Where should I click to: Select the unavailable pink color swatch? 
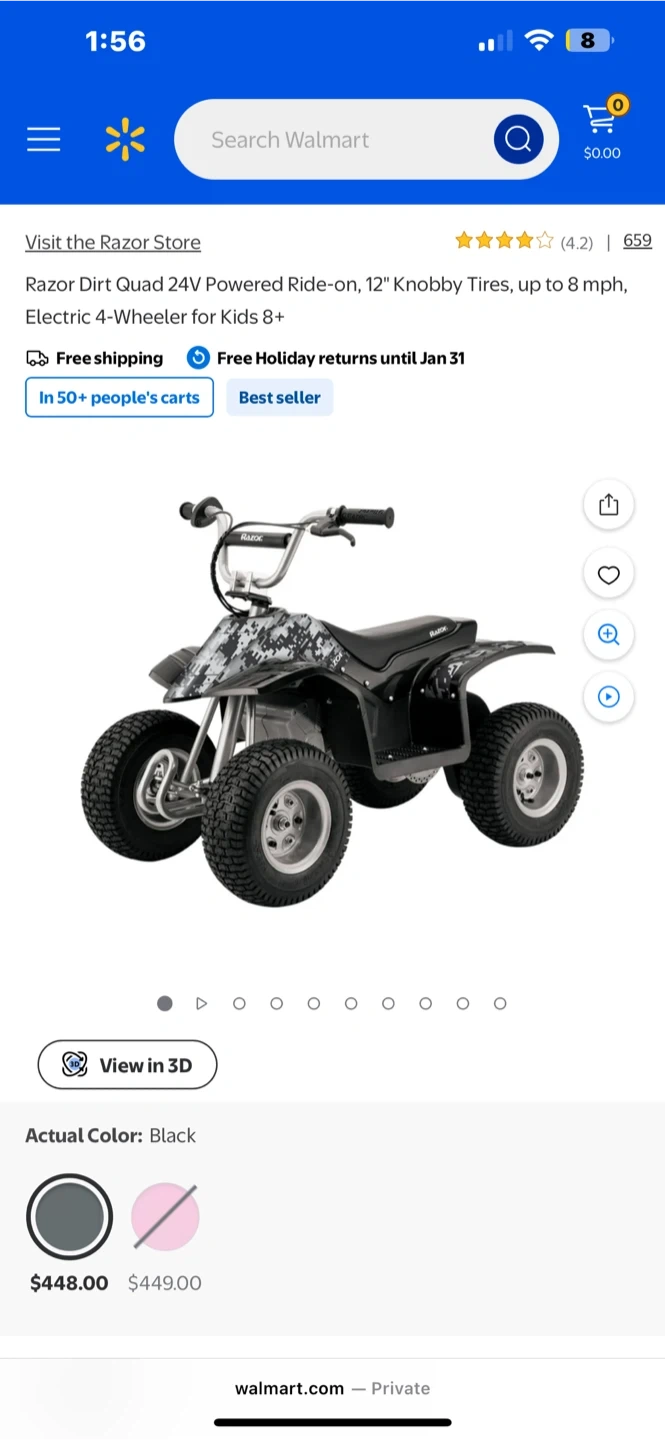(x=165, y=1217)
